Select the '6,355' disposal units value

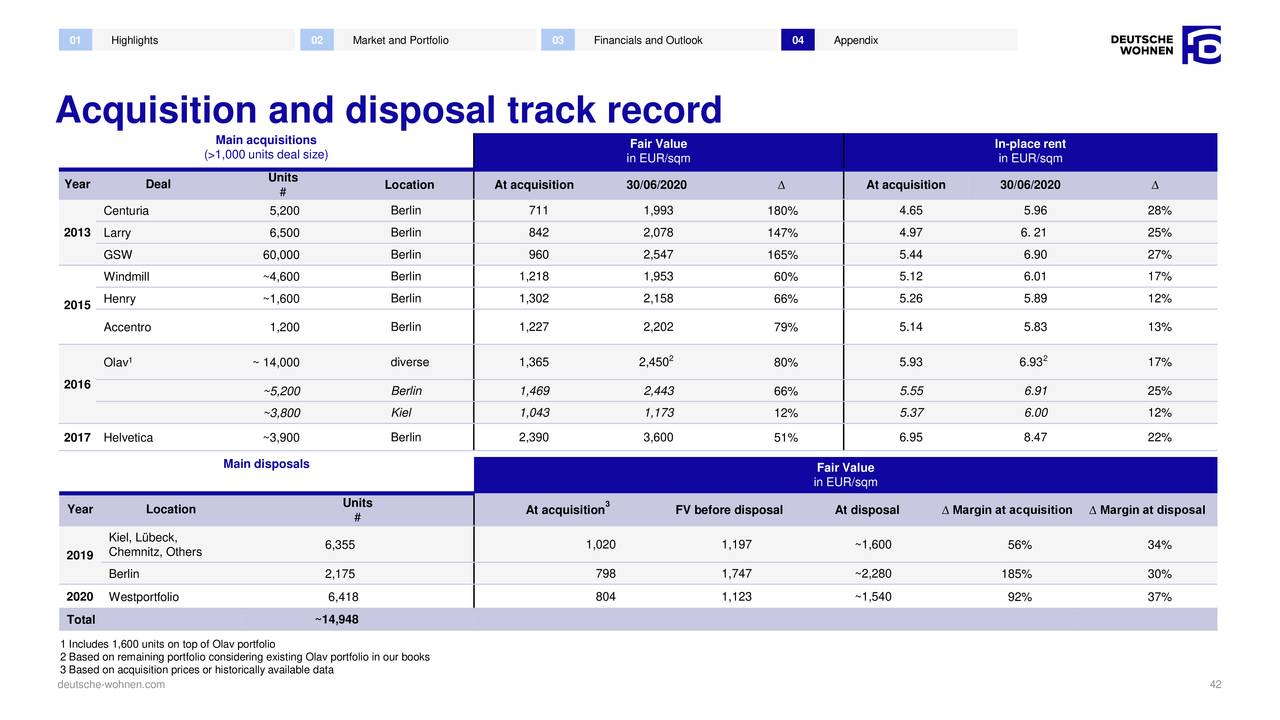click(340, 545)
